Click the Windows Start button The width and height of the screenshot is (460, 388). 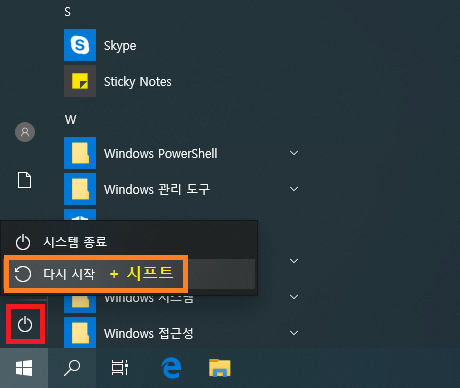24,368
